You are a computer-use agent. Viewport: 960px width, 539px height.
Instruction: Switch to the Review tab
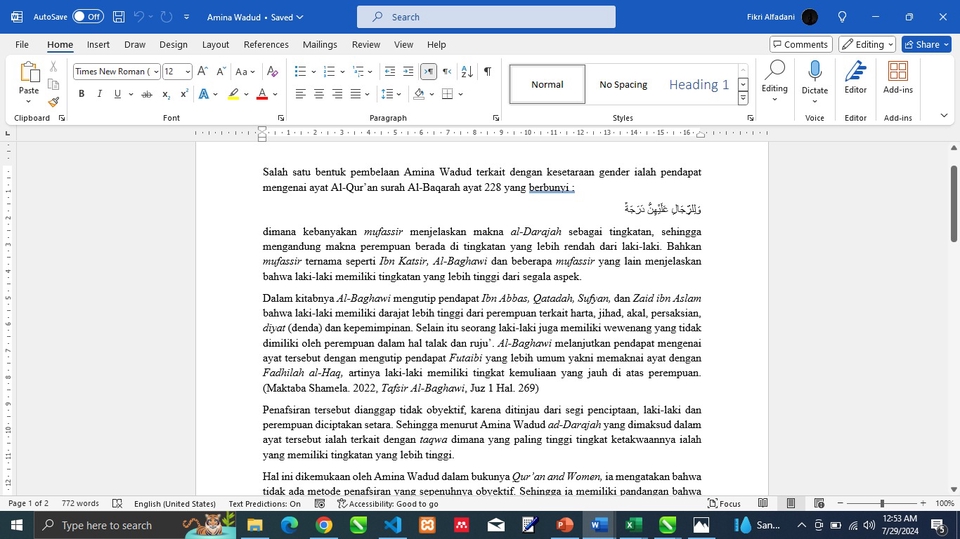point(366,45)
